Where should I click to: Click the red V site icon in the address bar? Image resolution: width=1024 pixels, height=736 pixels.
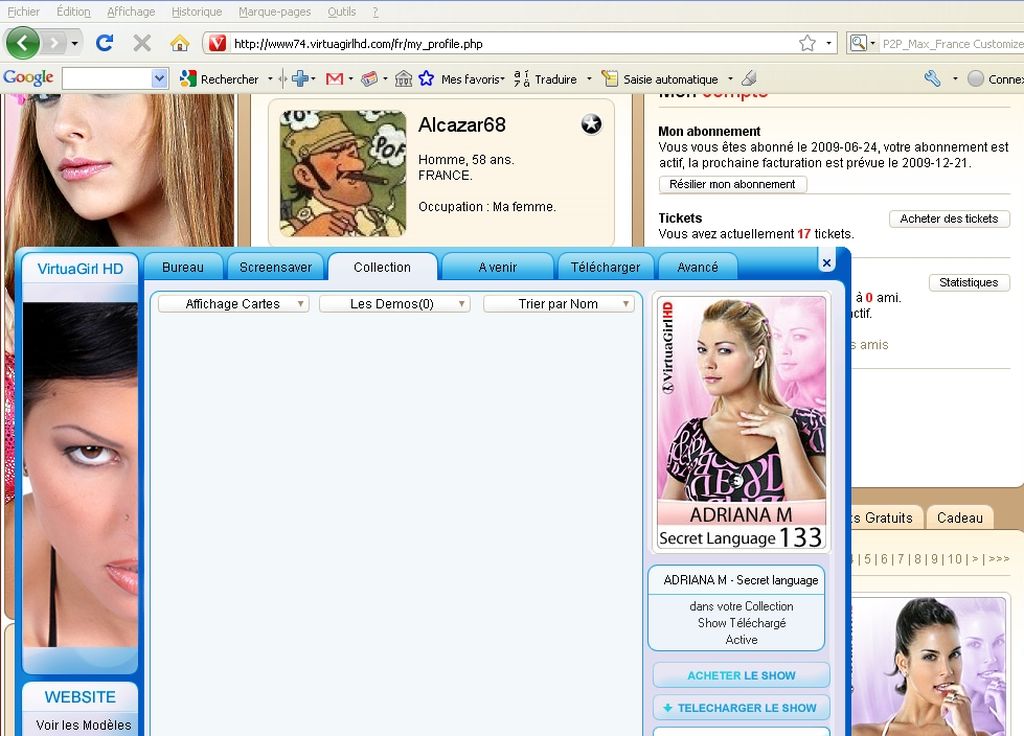click(x=217, y=44)
